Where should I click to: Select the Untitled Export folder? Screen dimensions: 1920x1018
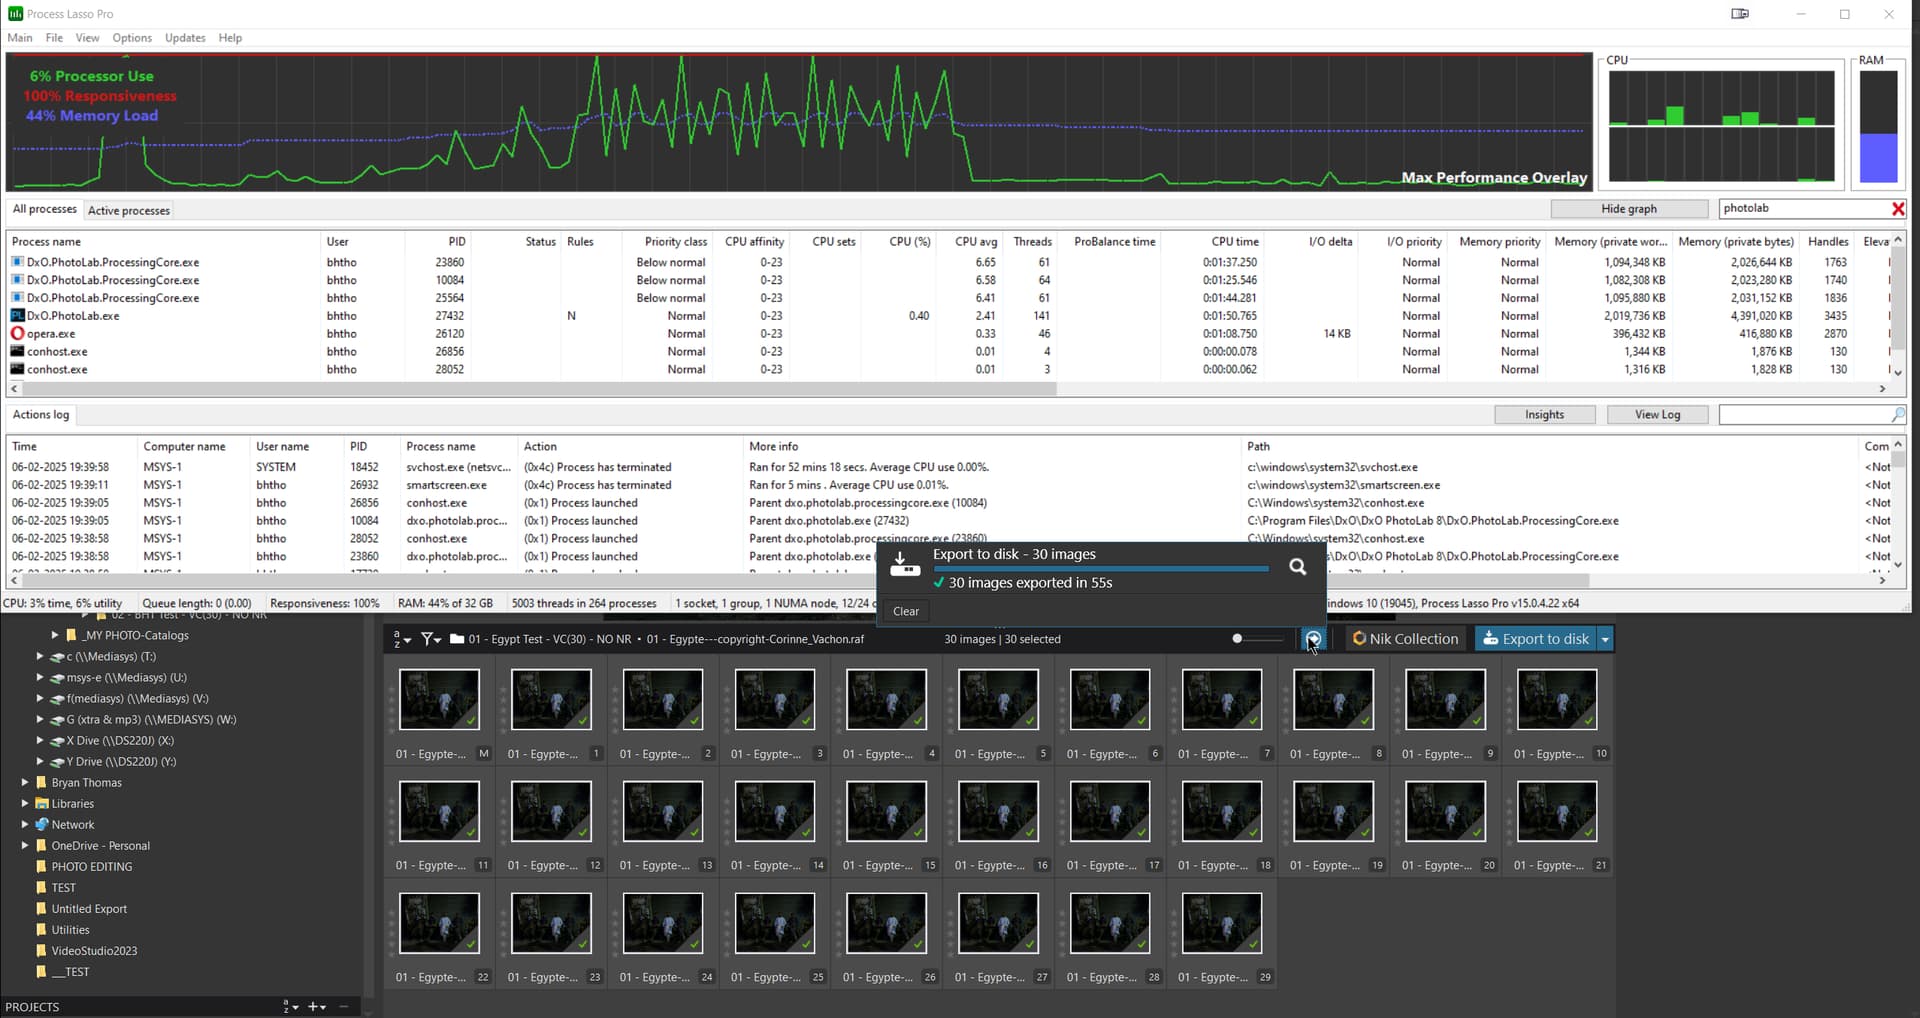tap(89, 909)
